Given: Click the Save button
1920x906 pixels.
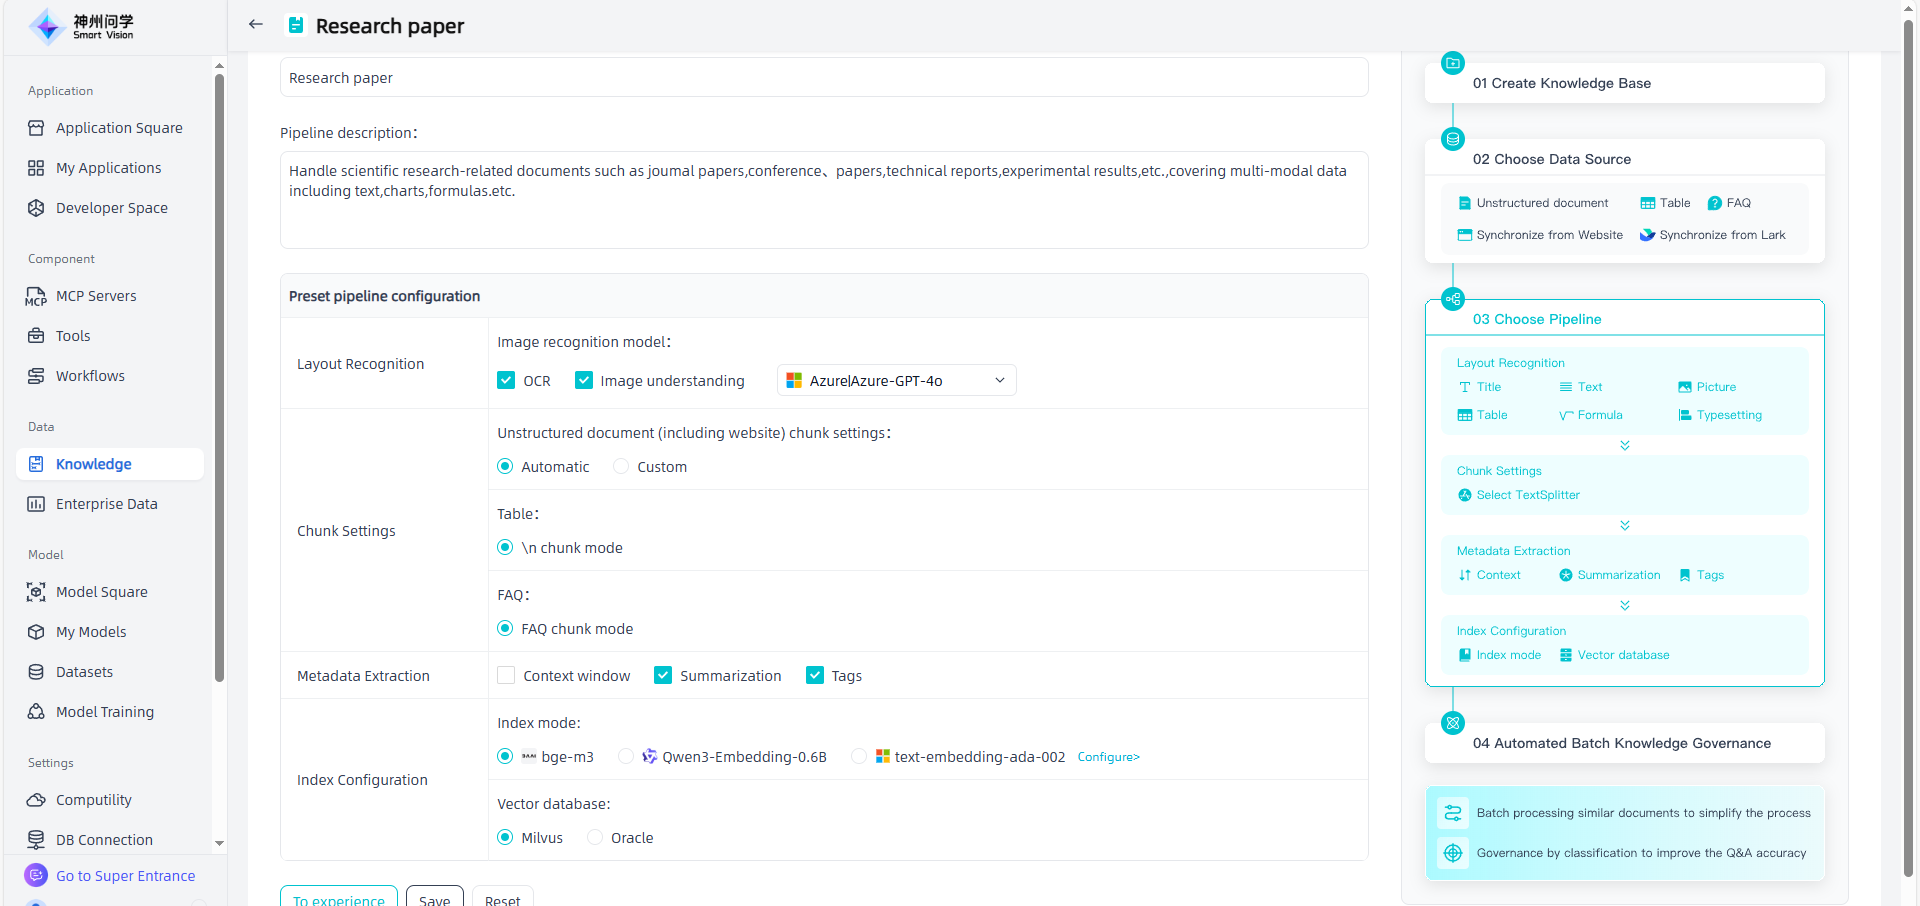Looking at the screenshot, I should pos(434,898).
